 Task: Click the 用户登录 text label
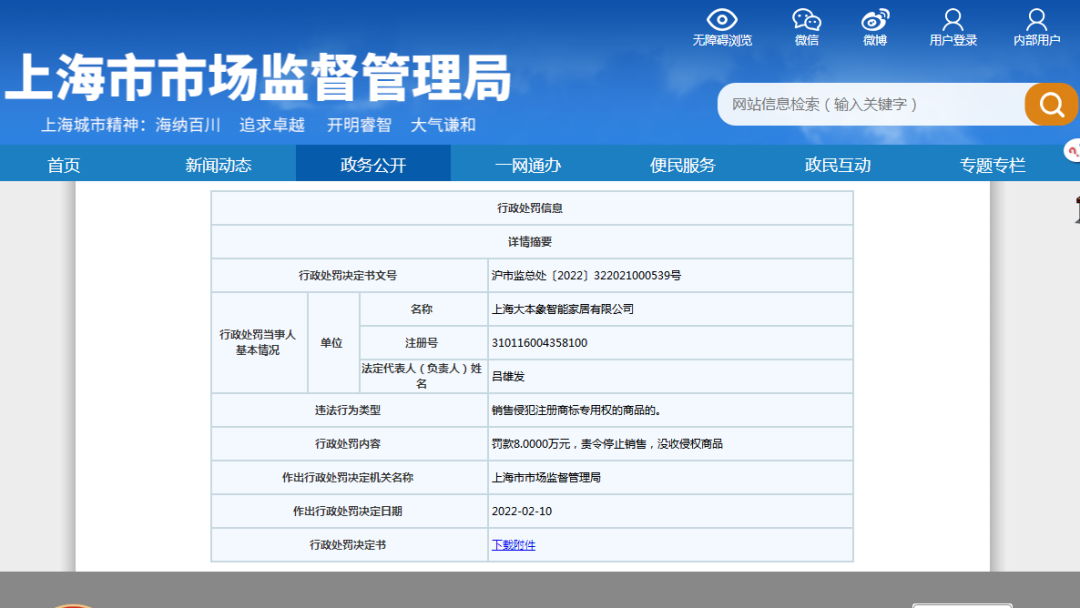point(953,41)
